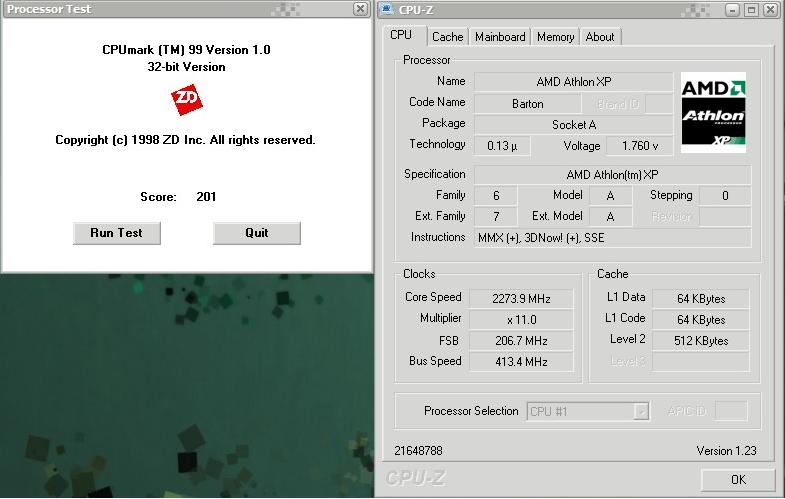Click the Version 1.23 label
The image size is (785, 499).
pyautogui.click(x=726, y=451)
